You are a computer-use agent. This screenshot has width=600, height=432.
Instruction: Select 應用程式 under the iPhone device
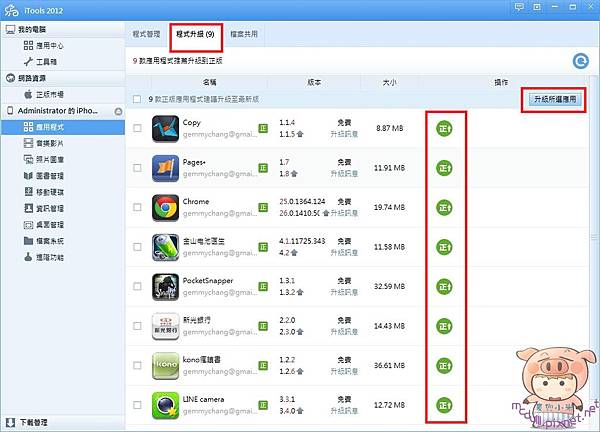[x=63, y=127]
